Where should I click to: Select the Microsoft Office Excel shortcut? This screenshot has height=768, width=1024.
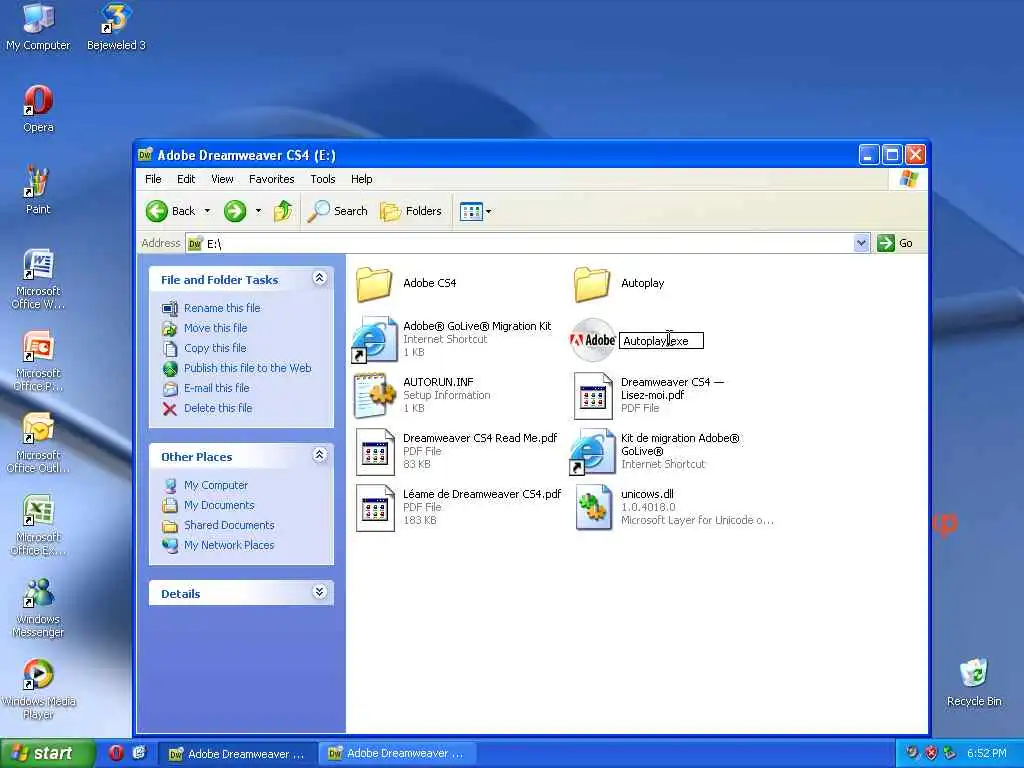click(38, 524)
